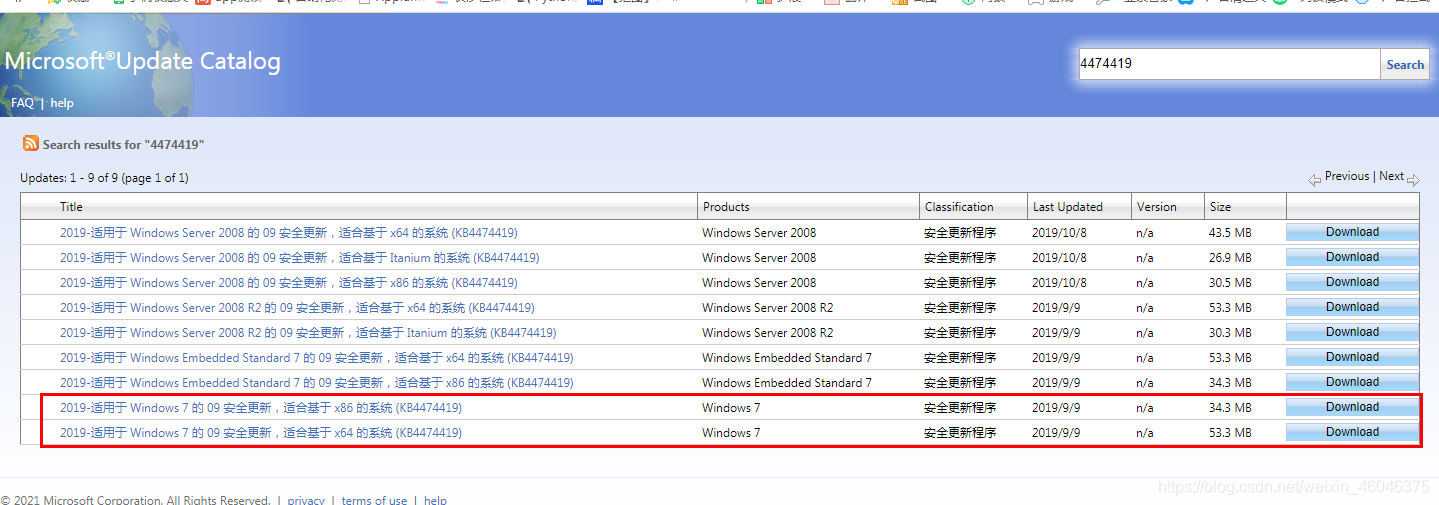The height and width of the screenshot is (505, 1439).
Task: Click the Microsoft Update Catalog title
Action: tap(142, 62)
